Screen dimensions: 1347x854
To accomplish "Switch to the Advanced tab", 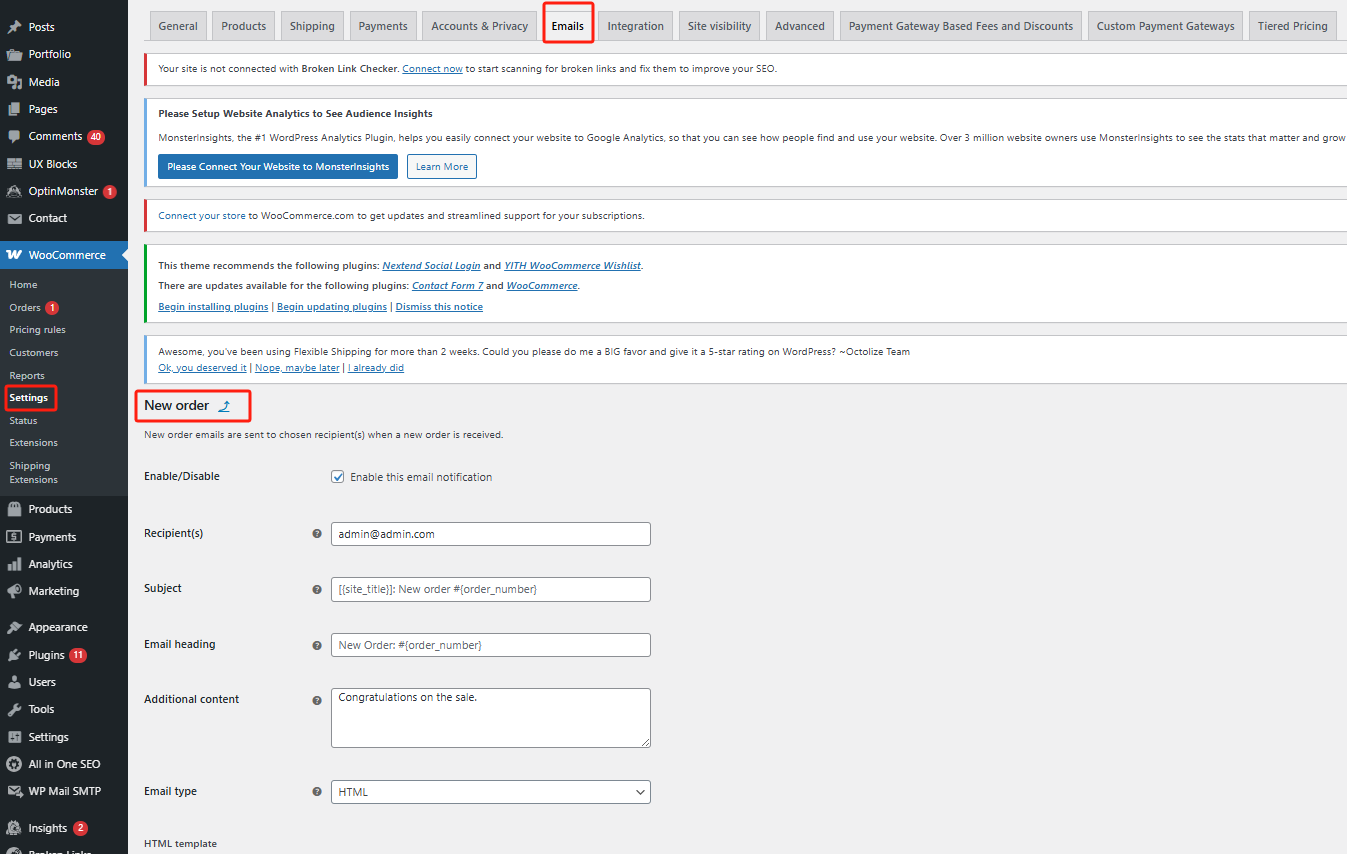I will coord(800,26).
